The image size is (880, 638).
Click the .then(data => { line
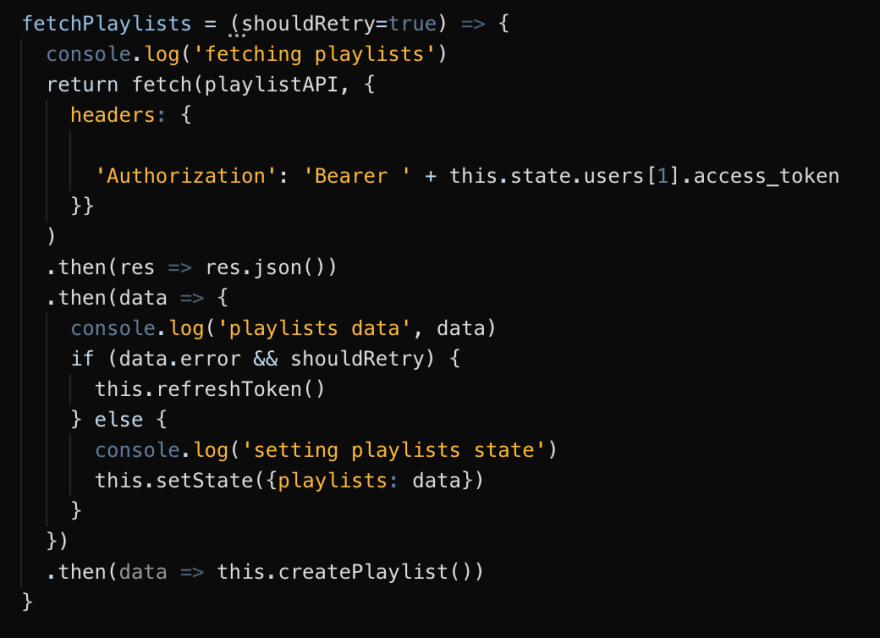point(138,298)
